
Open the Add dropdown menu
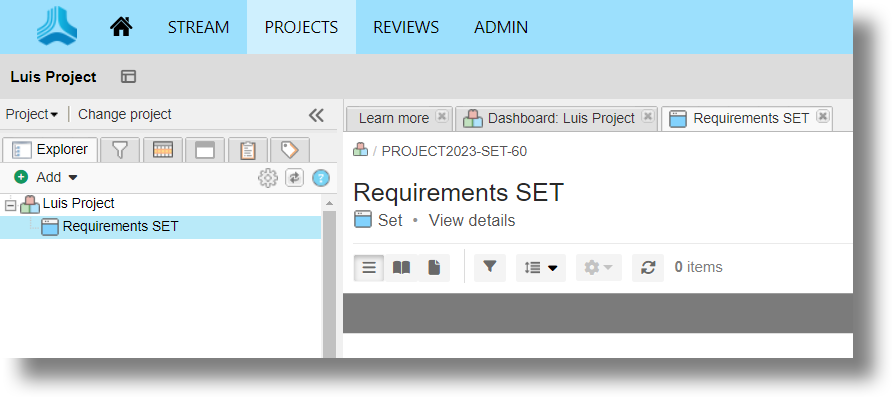[x=47, y=177]
